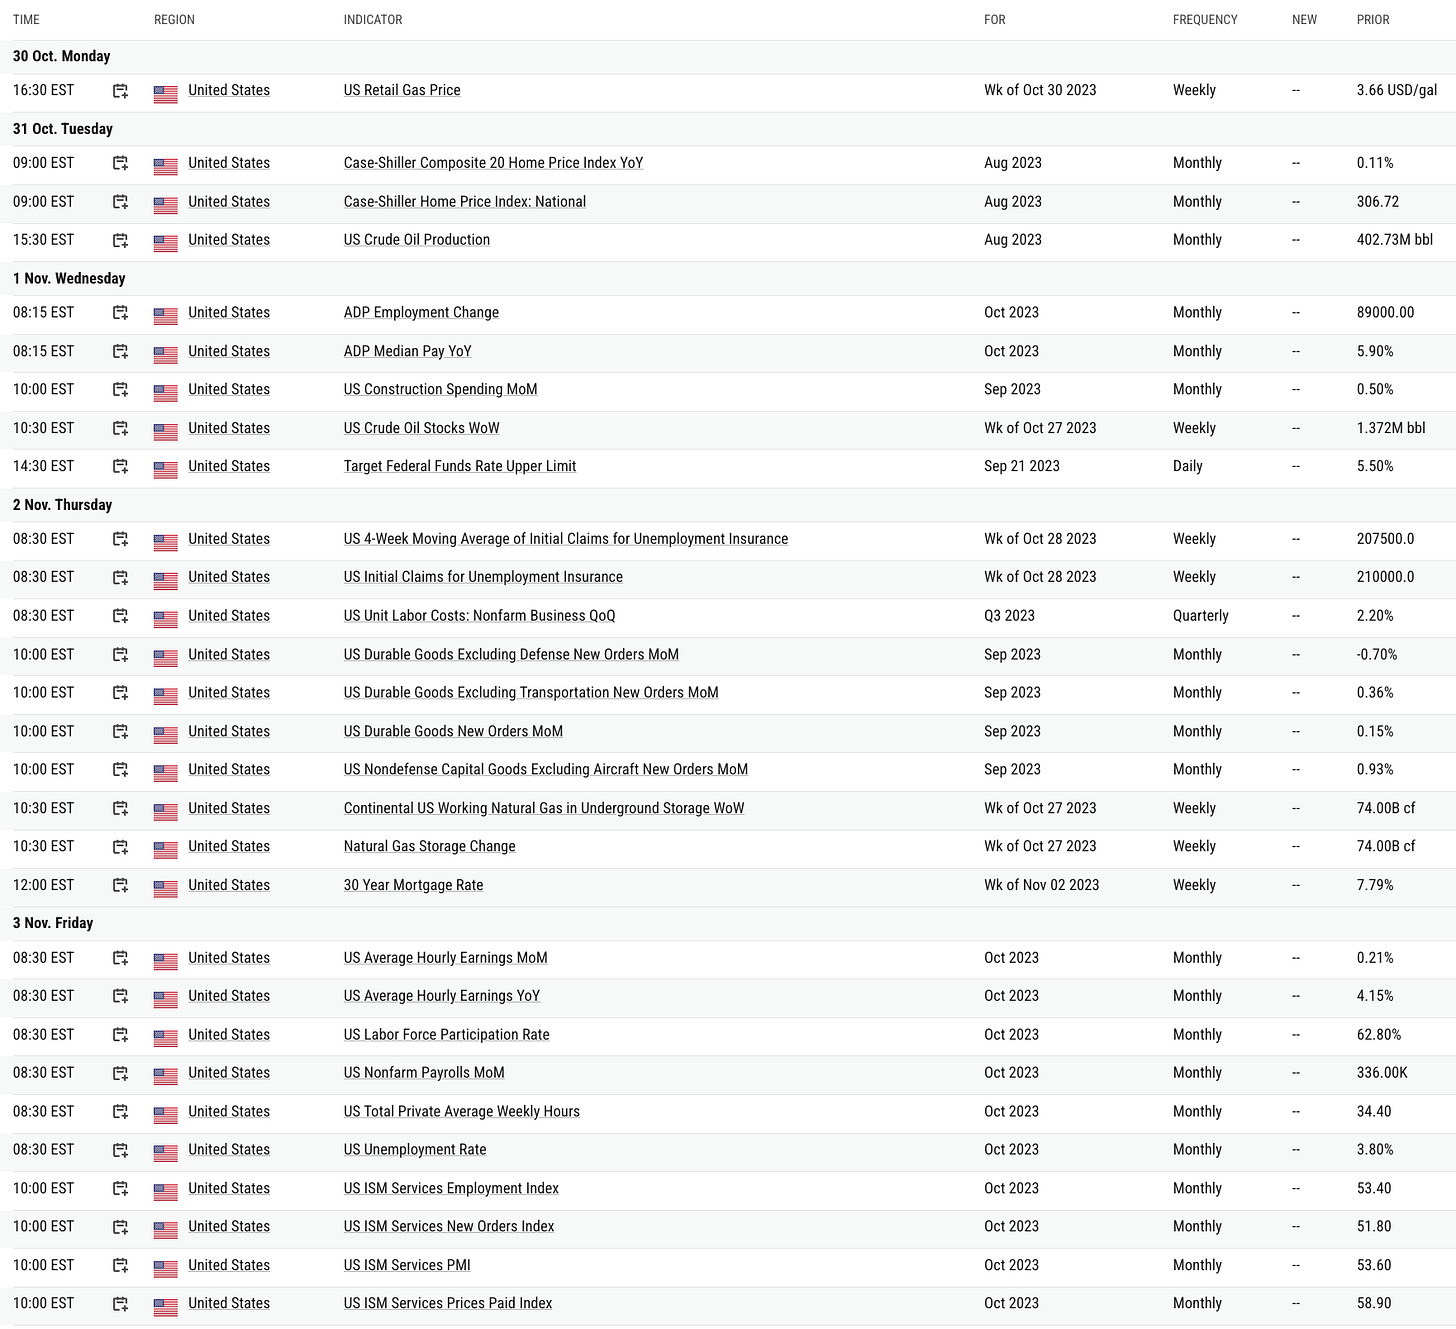Add US Average Hourly Earnings YoY to calendar
The height and width of the screenshot is (1329, 1456).
tap(120, 996)
